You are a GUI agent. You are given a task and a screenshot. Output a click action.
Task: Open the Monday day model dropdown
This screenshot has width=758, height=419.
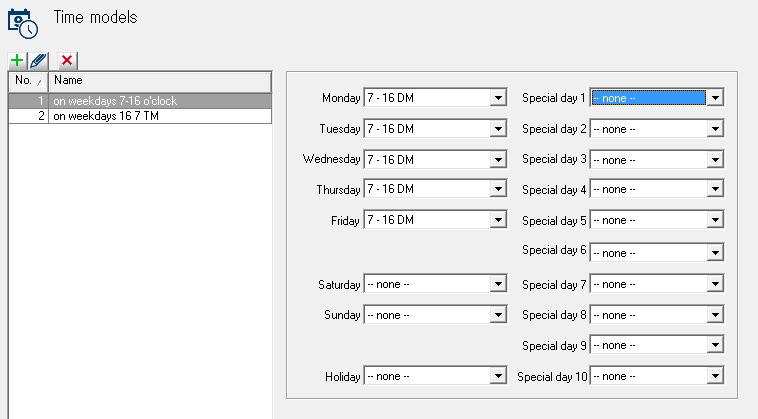tap(435, 98)
